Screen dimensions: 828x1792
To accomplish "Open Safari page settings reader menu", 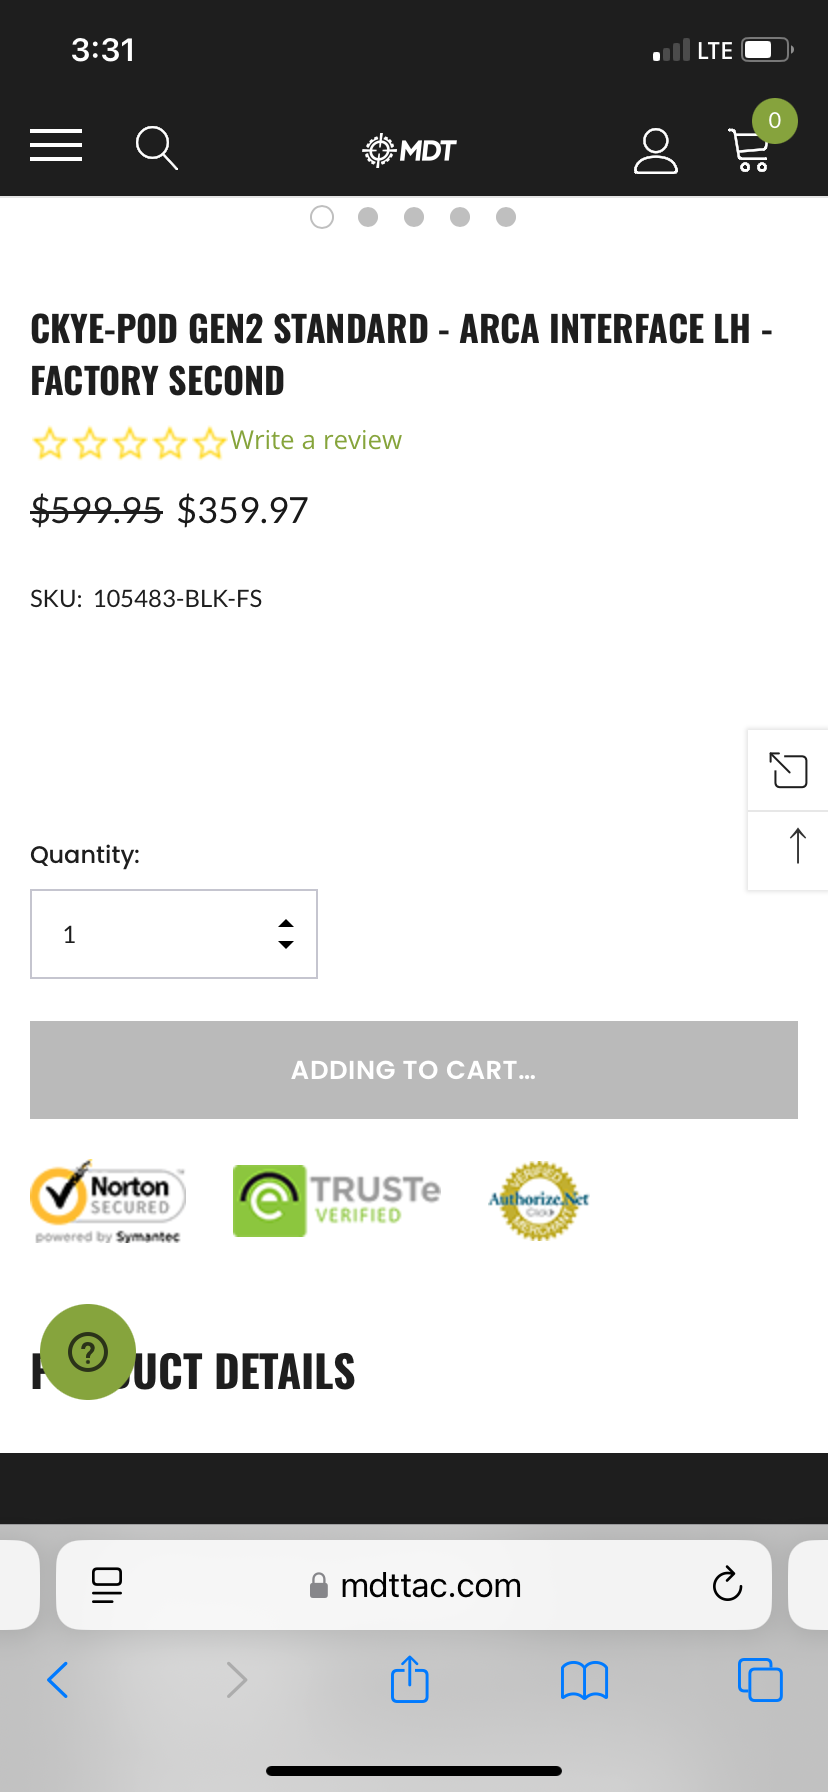I will (107, 1585).
